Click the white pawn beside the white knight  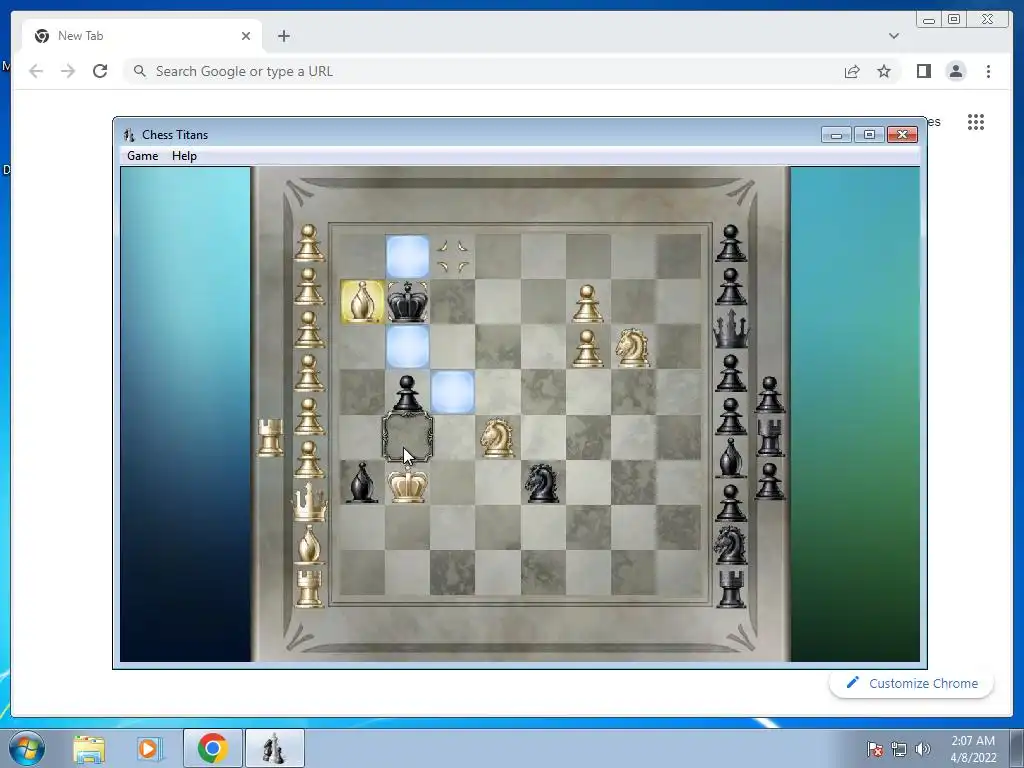(587, 348)
